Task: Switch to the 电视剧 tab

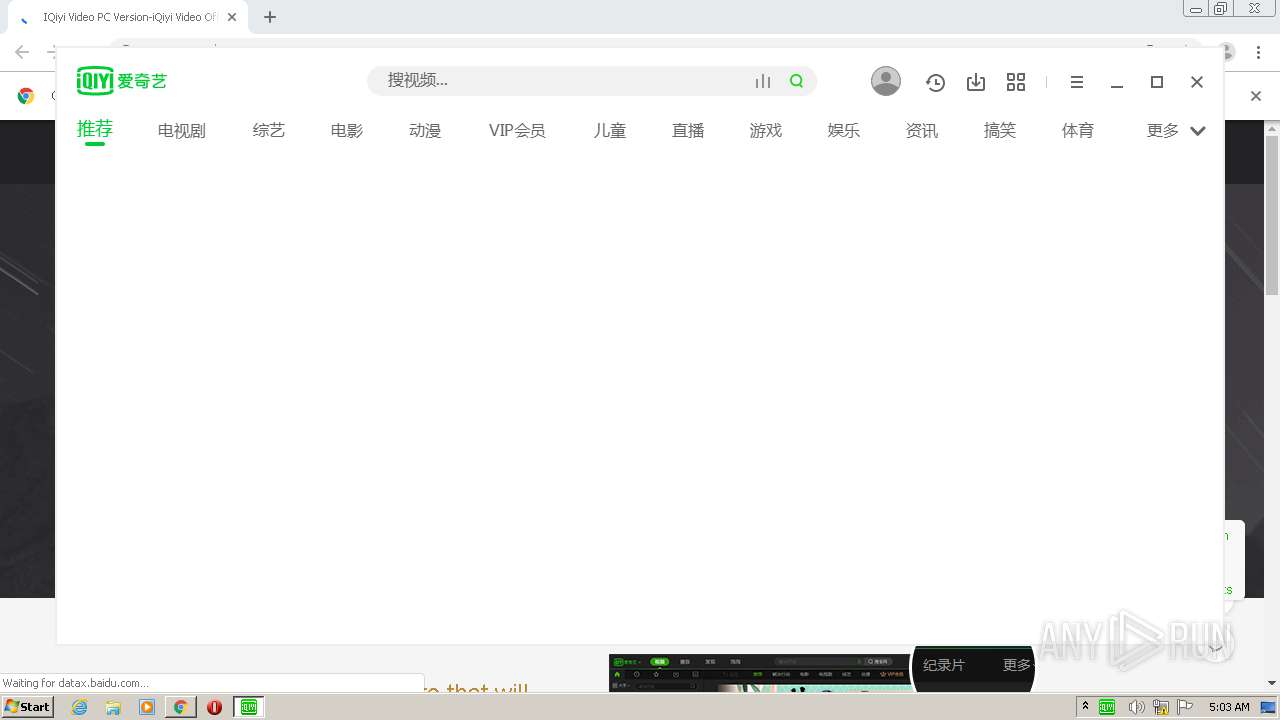Action: pyautogui.click(x=182, y=130)
